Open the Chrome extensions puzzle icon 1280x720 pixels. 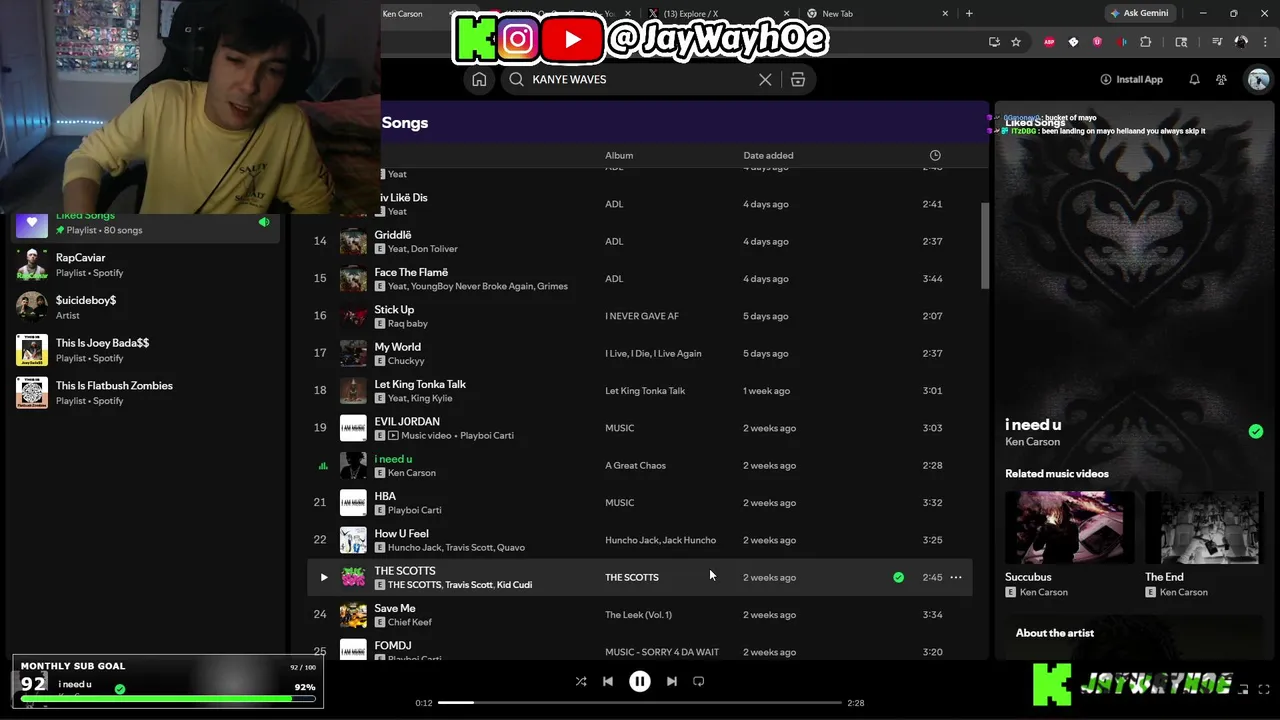tap(1146, 42)
